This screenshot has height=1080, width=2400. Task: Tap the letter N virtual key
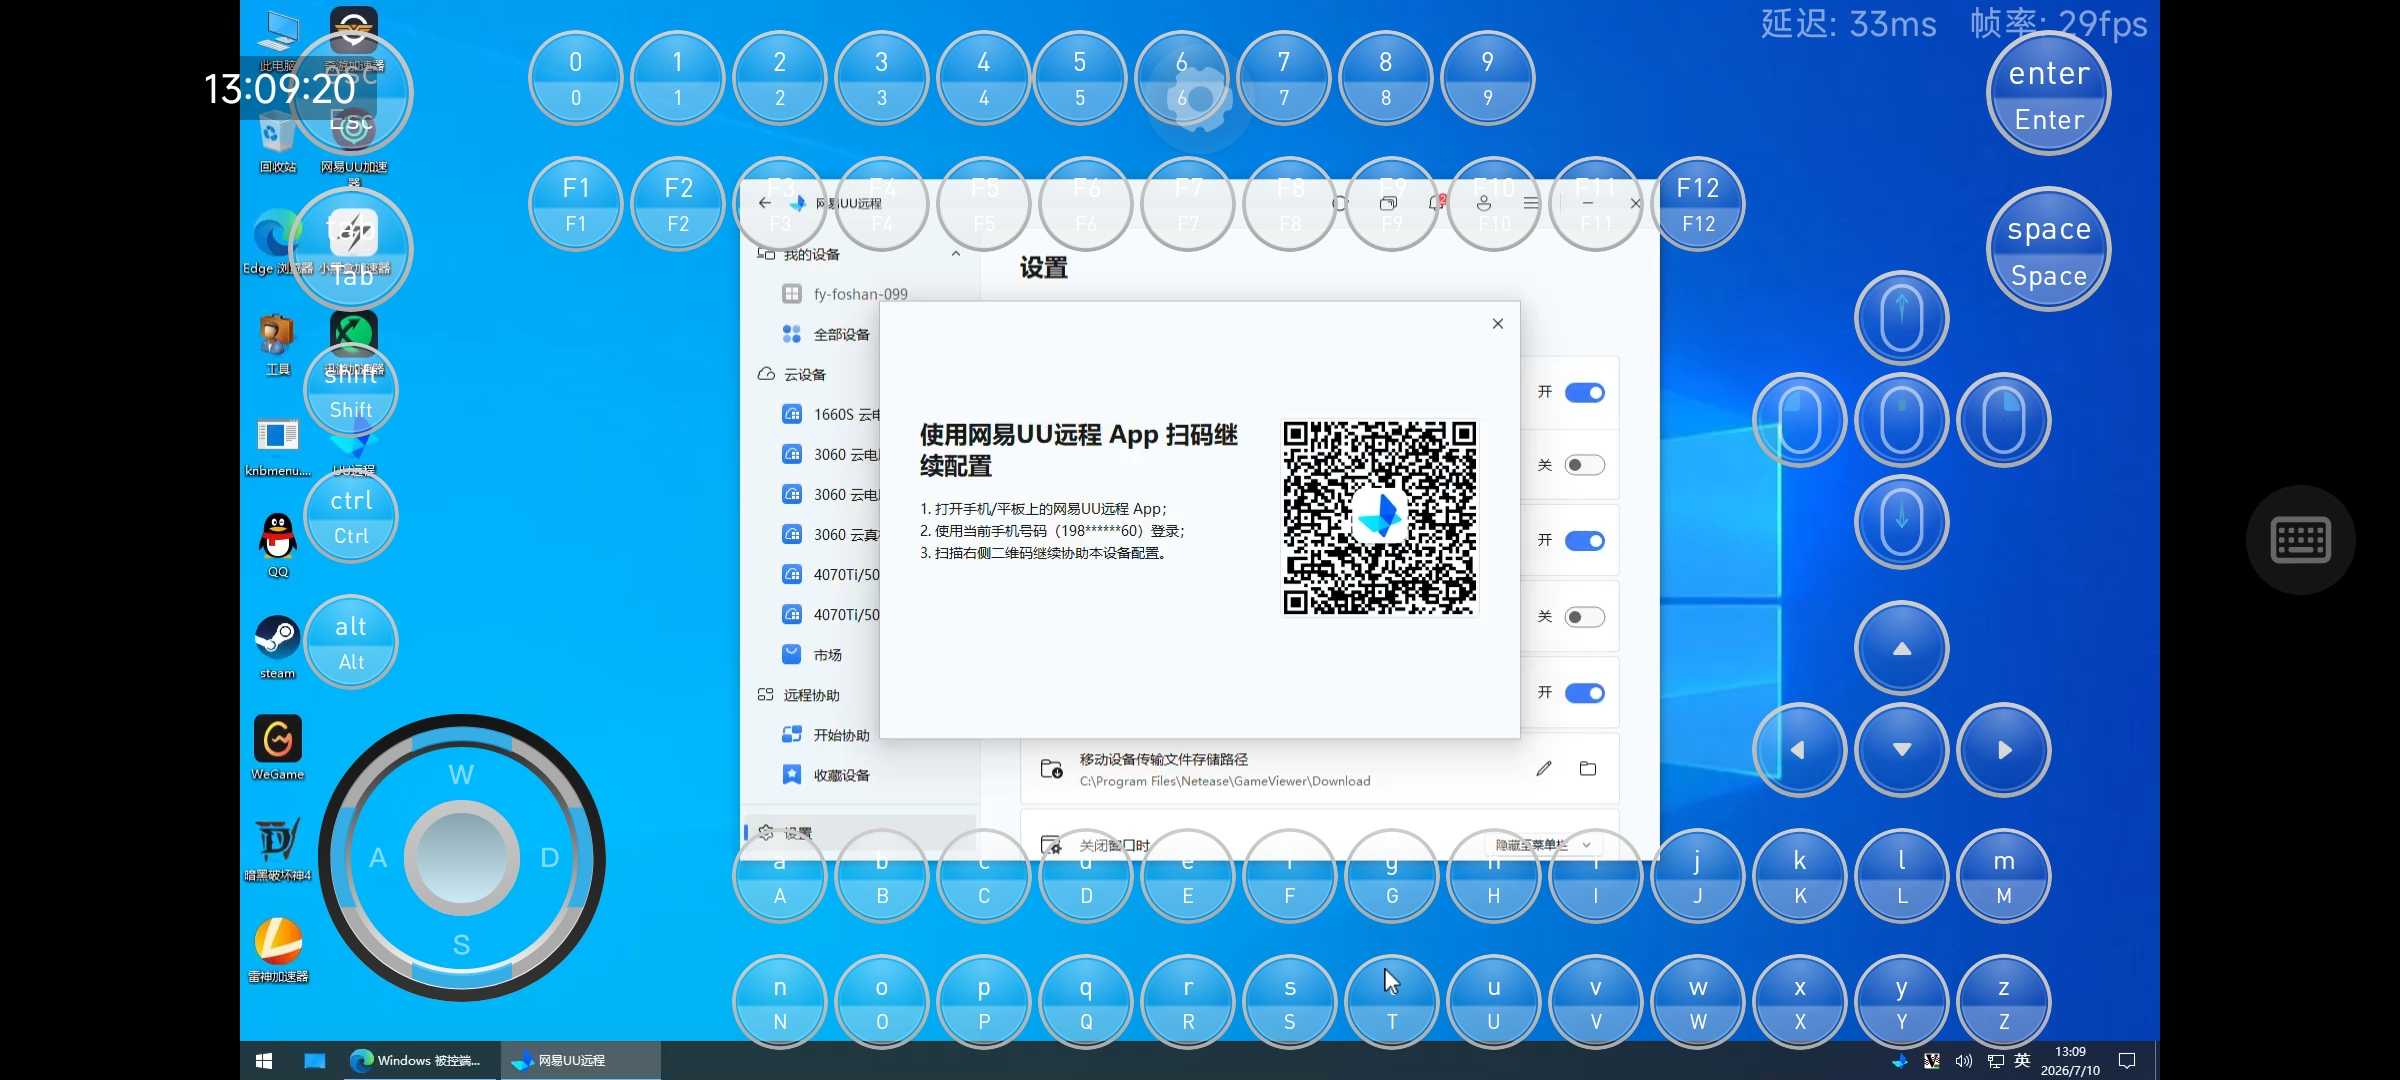(x=780, y=1002)
